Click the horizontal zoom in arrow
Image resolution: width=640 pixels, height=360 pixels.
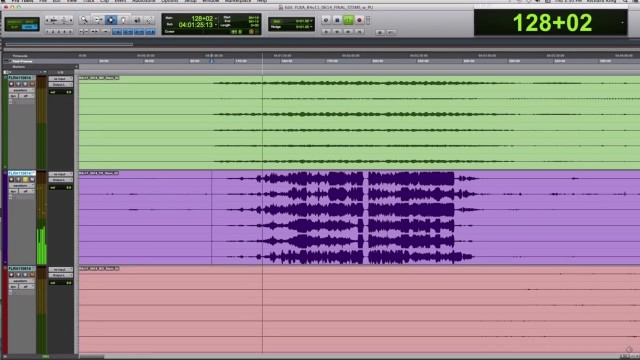71,20
